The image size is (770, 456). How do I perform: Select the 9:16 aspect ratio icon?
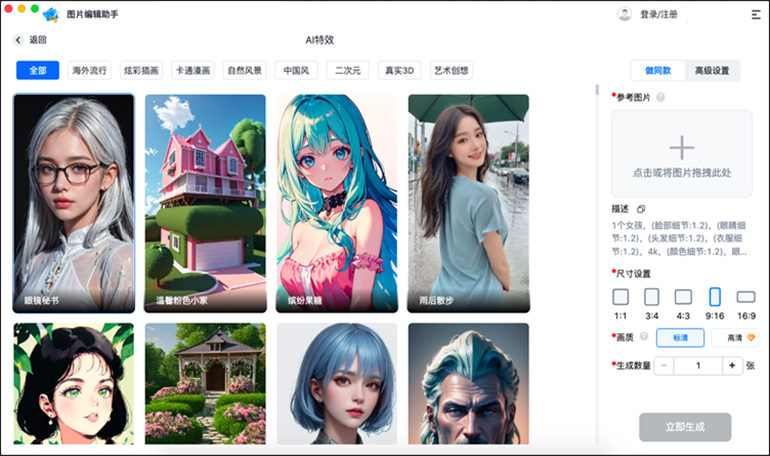tap(715, 297)
